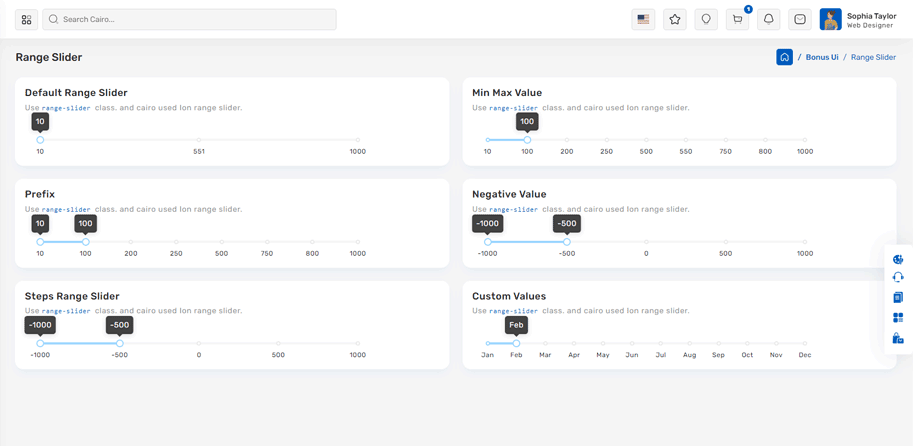Toggle the light bulb theme icon
The image size is (913, 446).
tap(706, 19)
